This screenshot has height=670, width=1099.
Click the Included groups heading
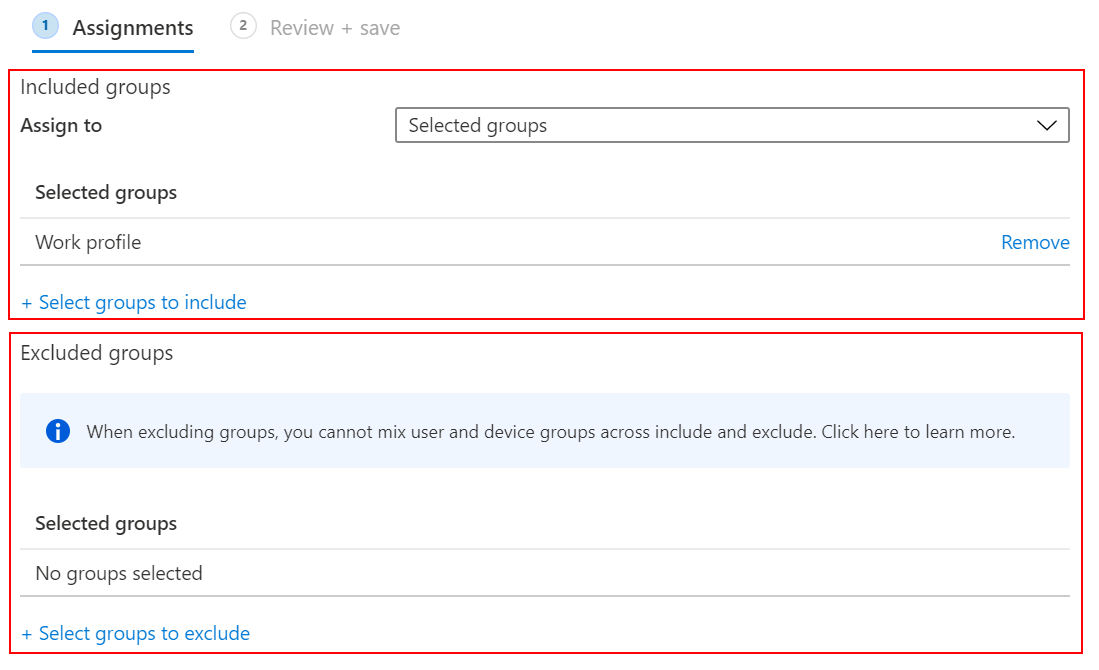click(x=95, y=87)
